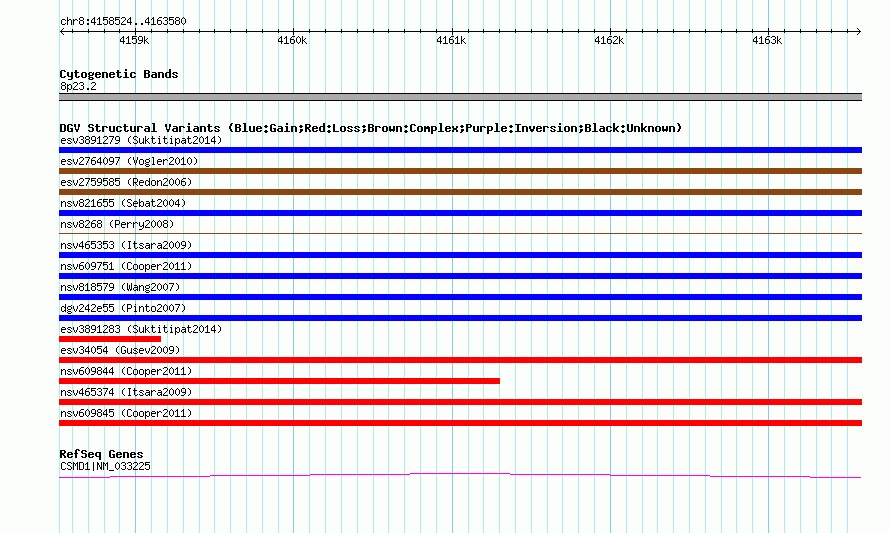Select the red esv34054 loss bar
The width and height of the screenshot is (890, 533).
pyautogui.click(x=460, y=360)
